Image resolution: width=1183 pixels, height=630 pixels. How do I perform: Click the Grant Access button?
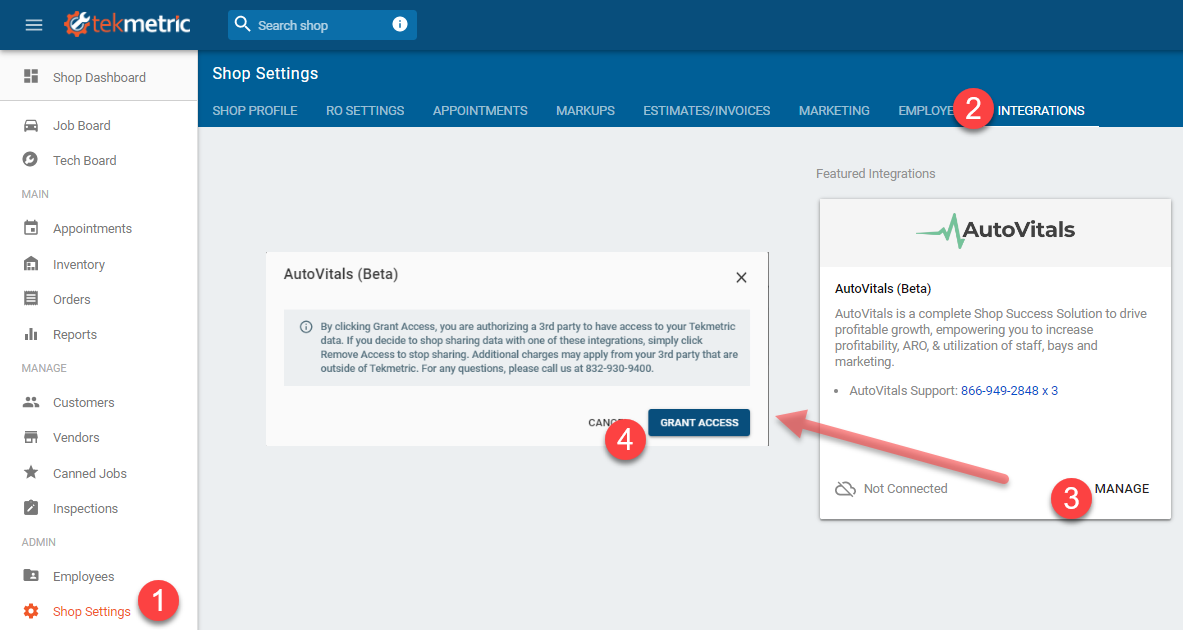[699, 423]
